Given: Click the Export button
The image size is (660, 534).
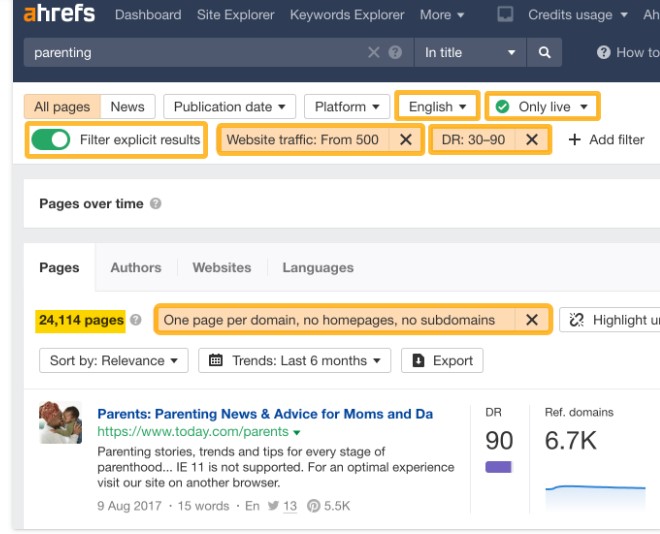Looking at the screenshot, I should [442, 360].
